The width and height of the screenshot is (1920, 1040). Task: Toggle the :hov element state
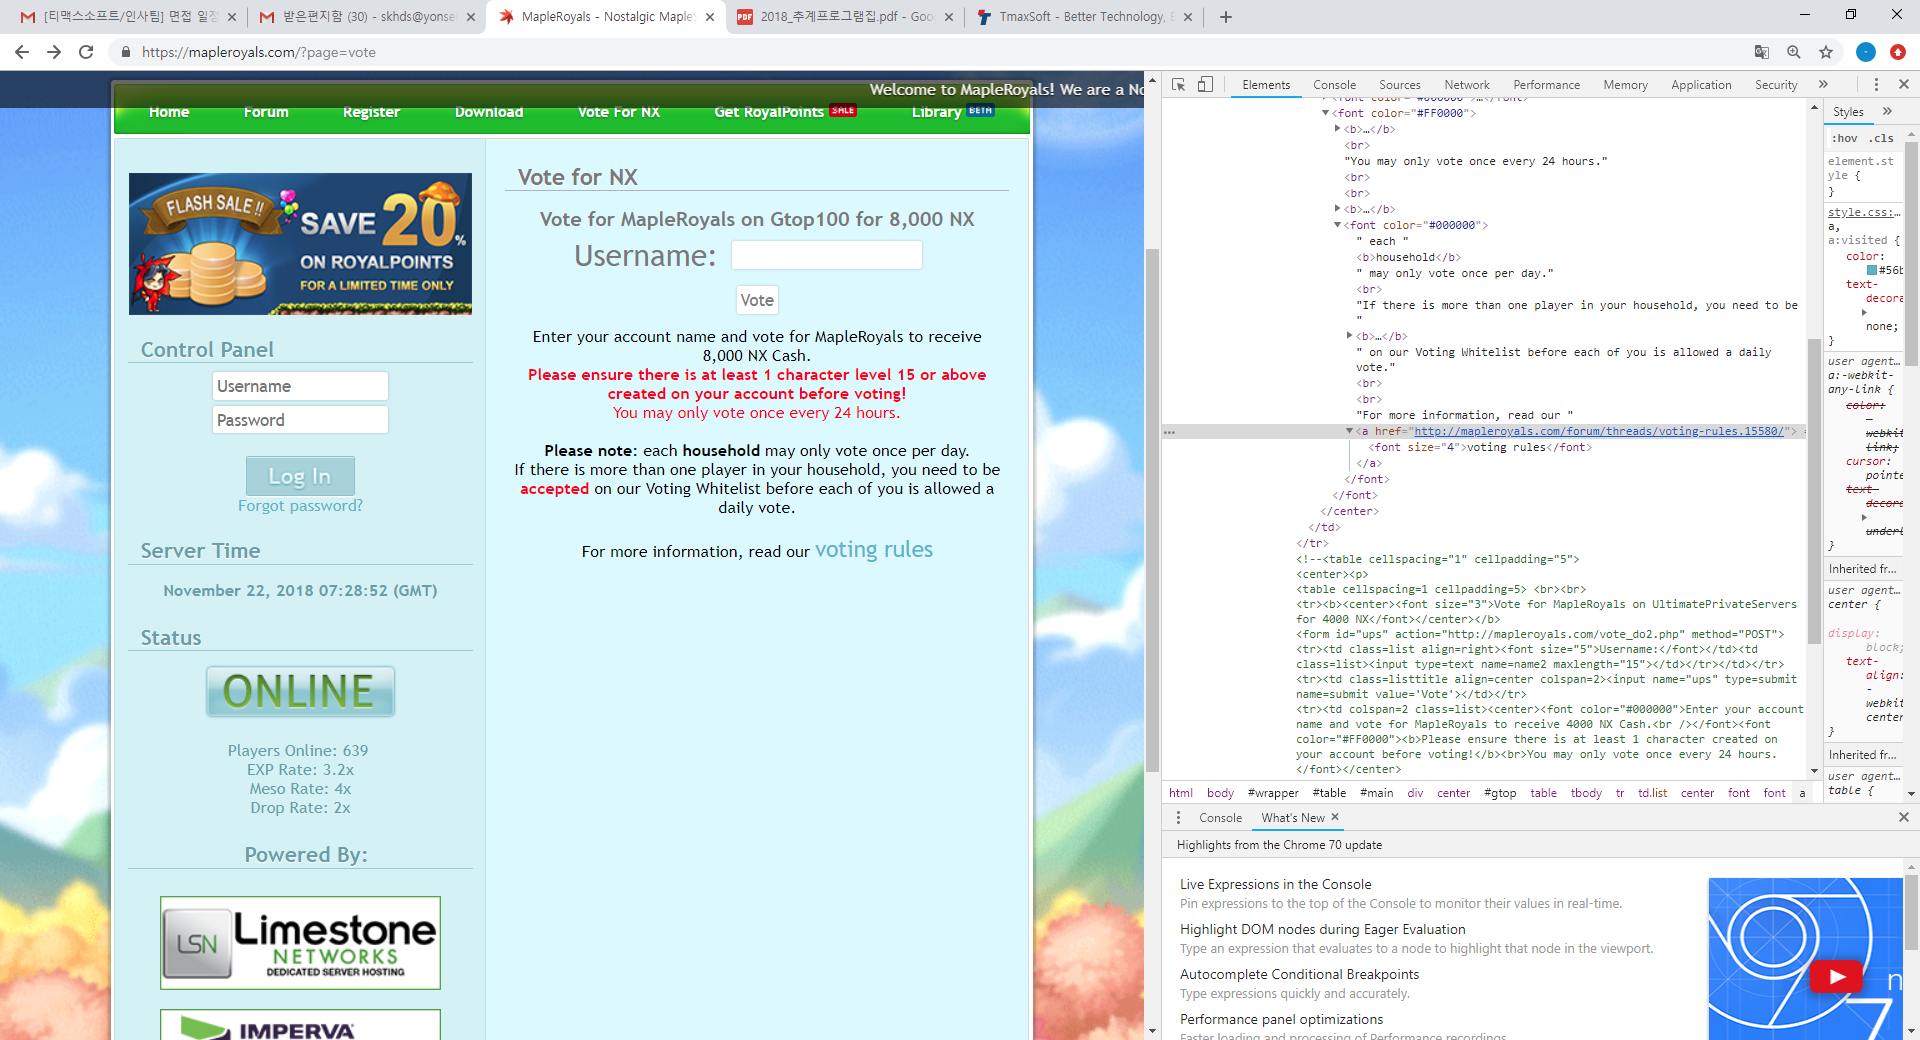(x=1845, y=138)
